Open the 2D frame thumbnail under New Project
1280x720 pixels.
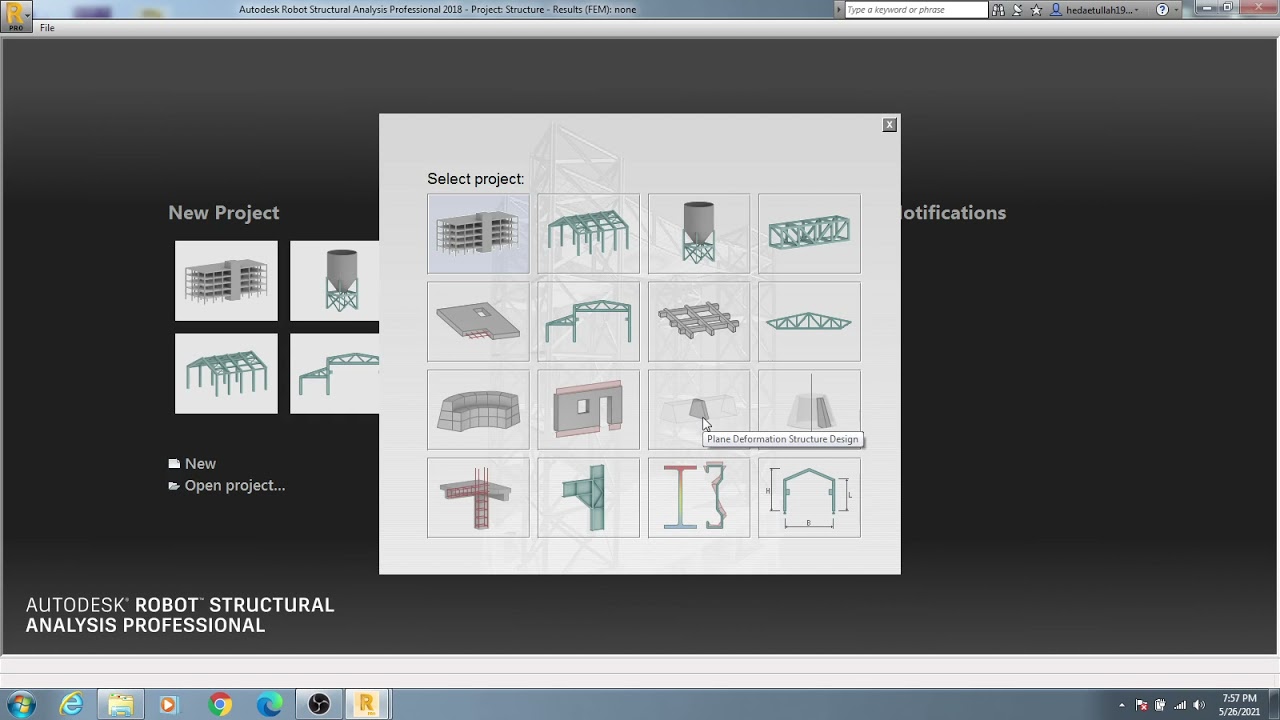[x=335, y=374]
